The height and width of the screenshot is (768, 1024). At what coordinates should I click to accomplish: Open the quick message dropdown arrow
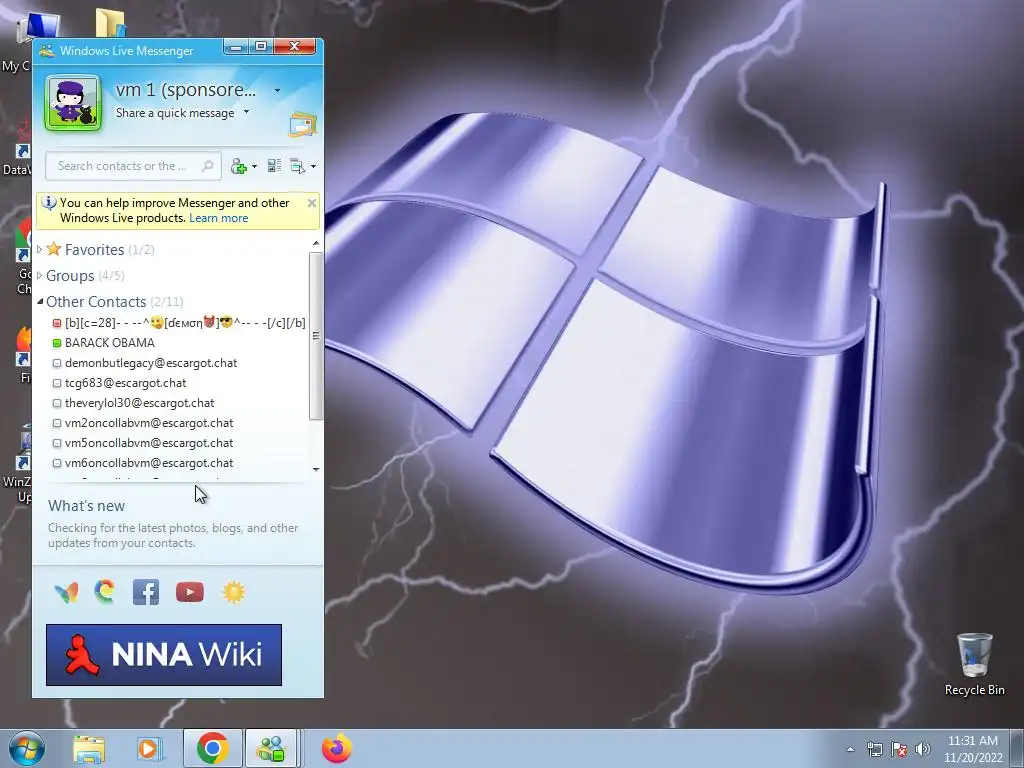(246, 112)
